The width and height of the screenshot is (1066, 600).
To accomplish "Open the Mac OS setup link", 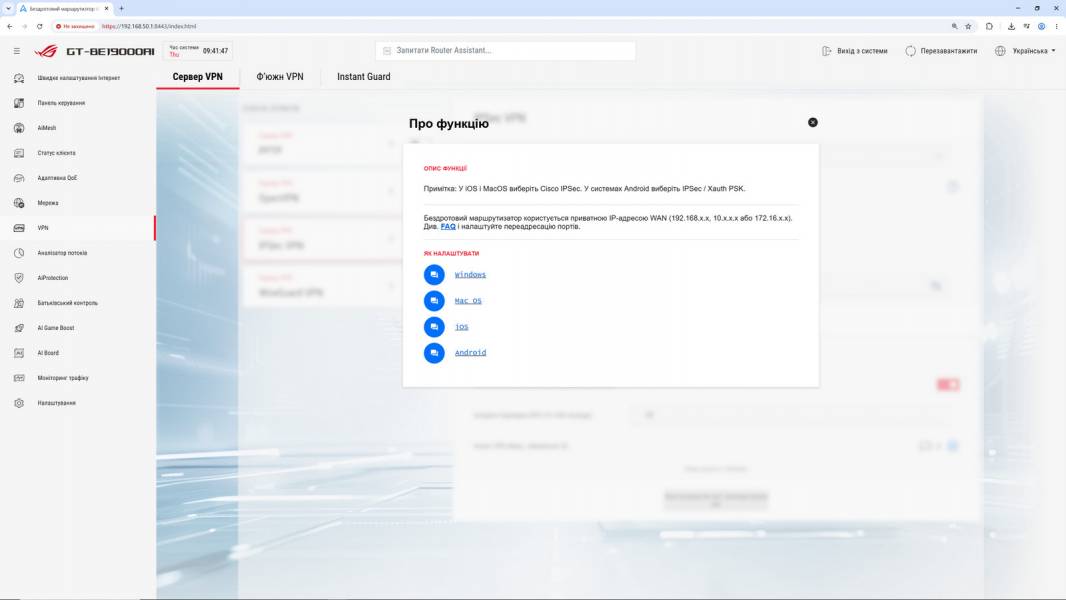I will [x=468, y=300].
